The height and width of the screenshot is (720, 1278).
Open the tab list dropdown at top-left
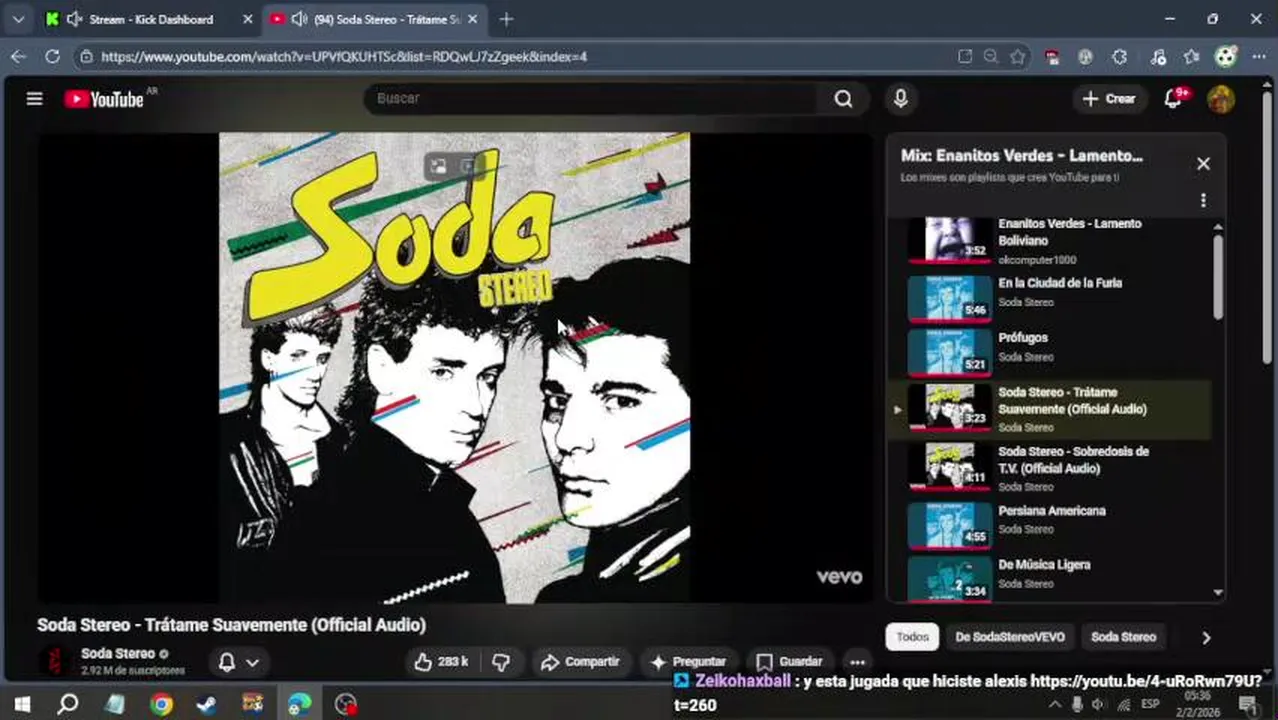(18, 19)
